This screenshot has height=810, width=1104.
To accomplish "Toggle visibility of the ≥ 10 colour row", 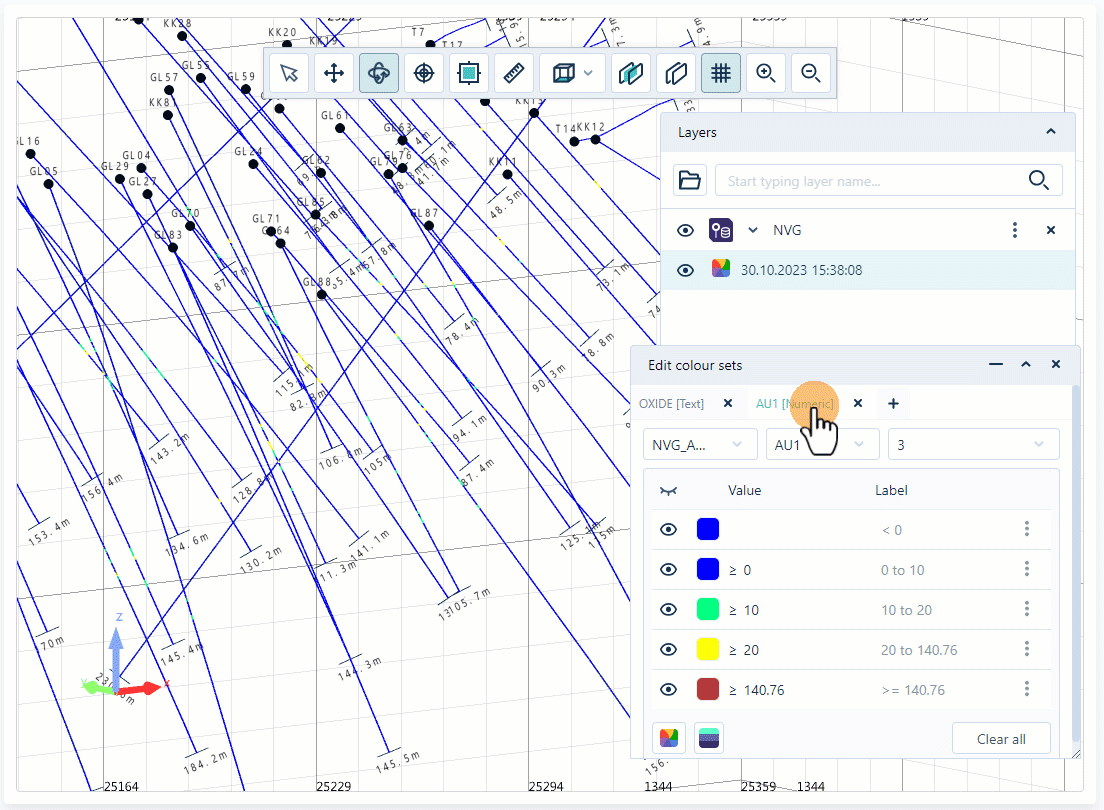I will (668, 609).
